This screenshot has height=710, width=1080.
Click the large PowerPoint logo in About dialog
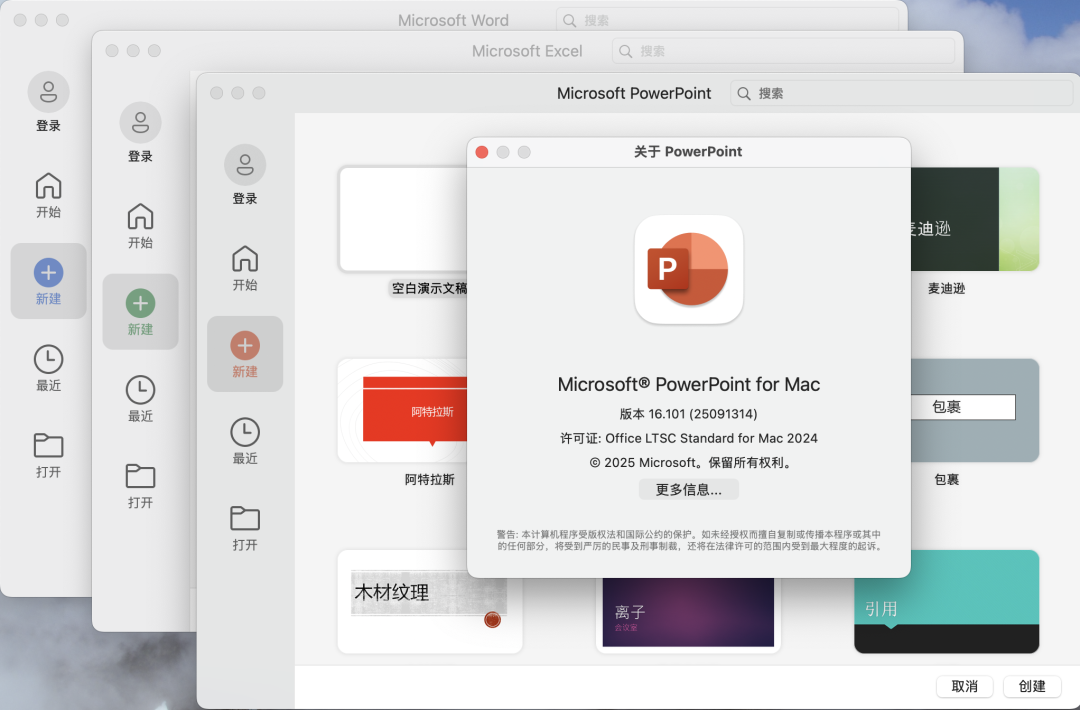(688, 270)
